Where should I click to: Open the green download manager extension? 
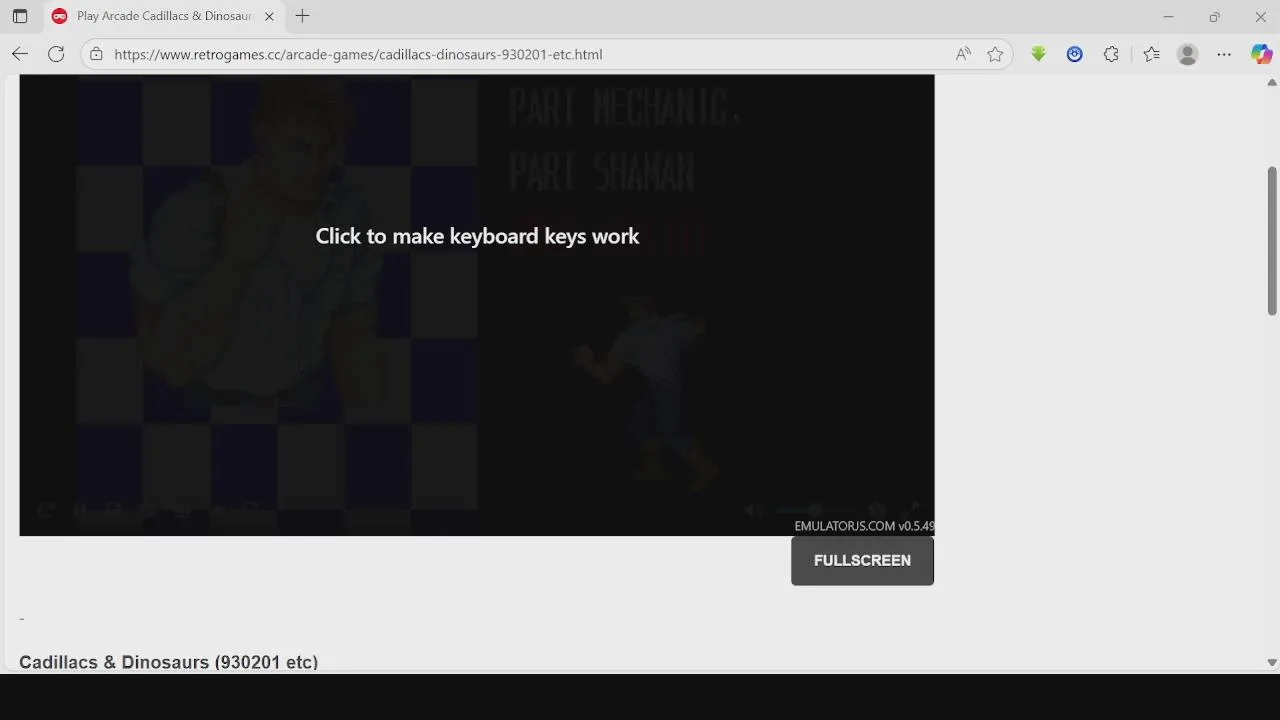[1038, 54]
